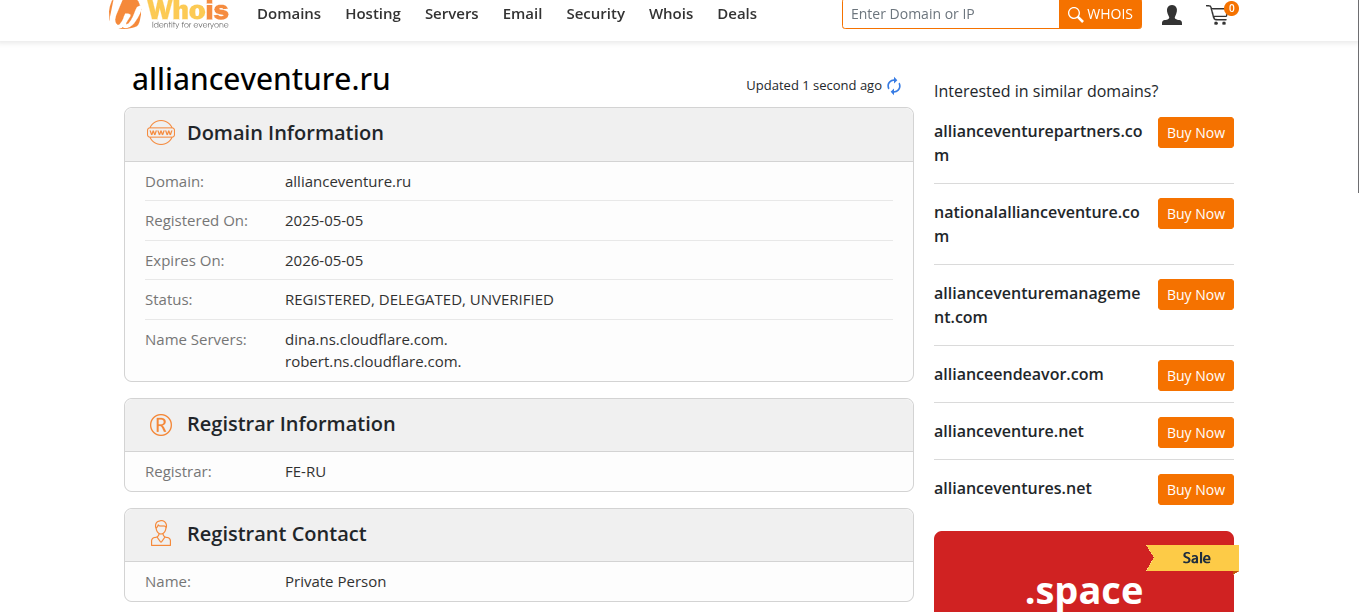Click the Registrant Contact person icon
Viewport: 1359px width, 612px height.
coord(160,534)
